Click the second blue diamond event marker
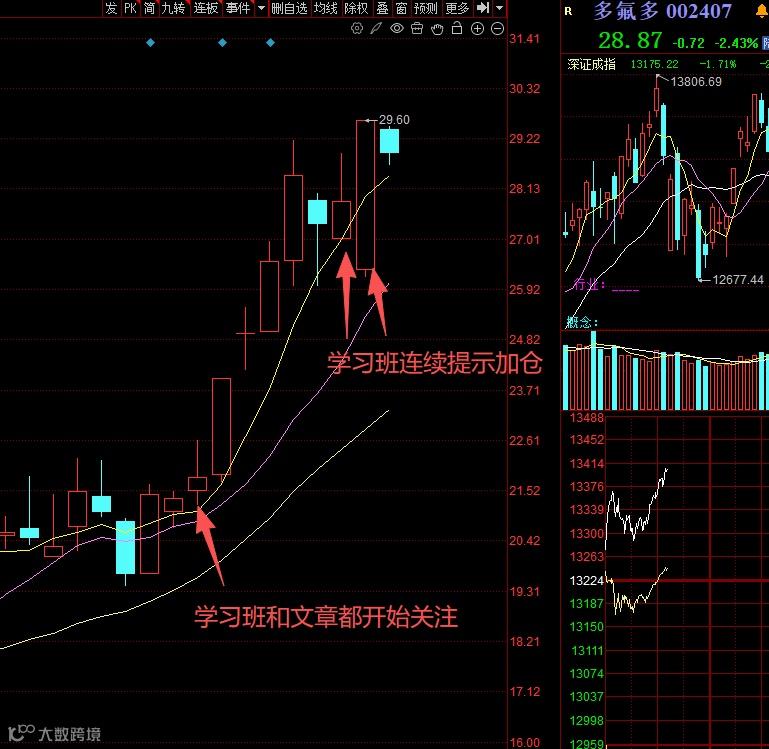769x749 pixels. pos(222,43)
